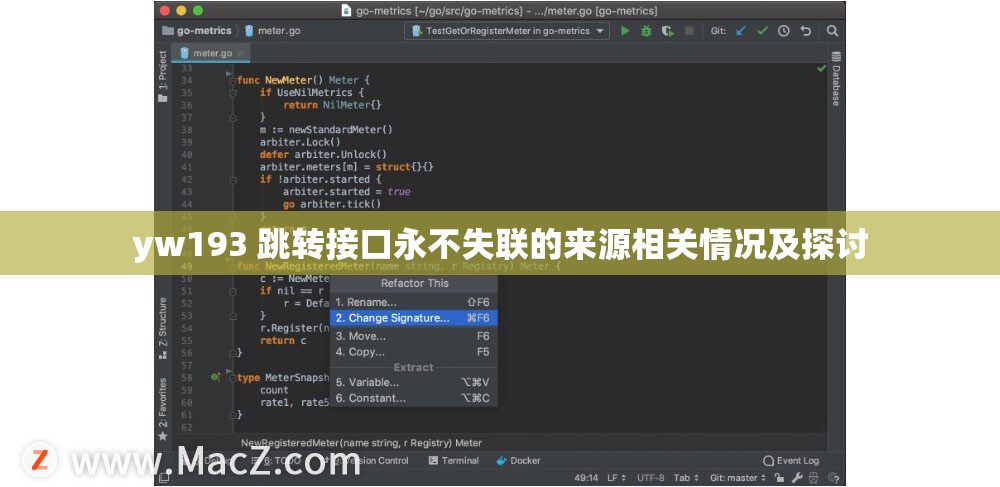Open the Docker tool window

coord(518,460)
